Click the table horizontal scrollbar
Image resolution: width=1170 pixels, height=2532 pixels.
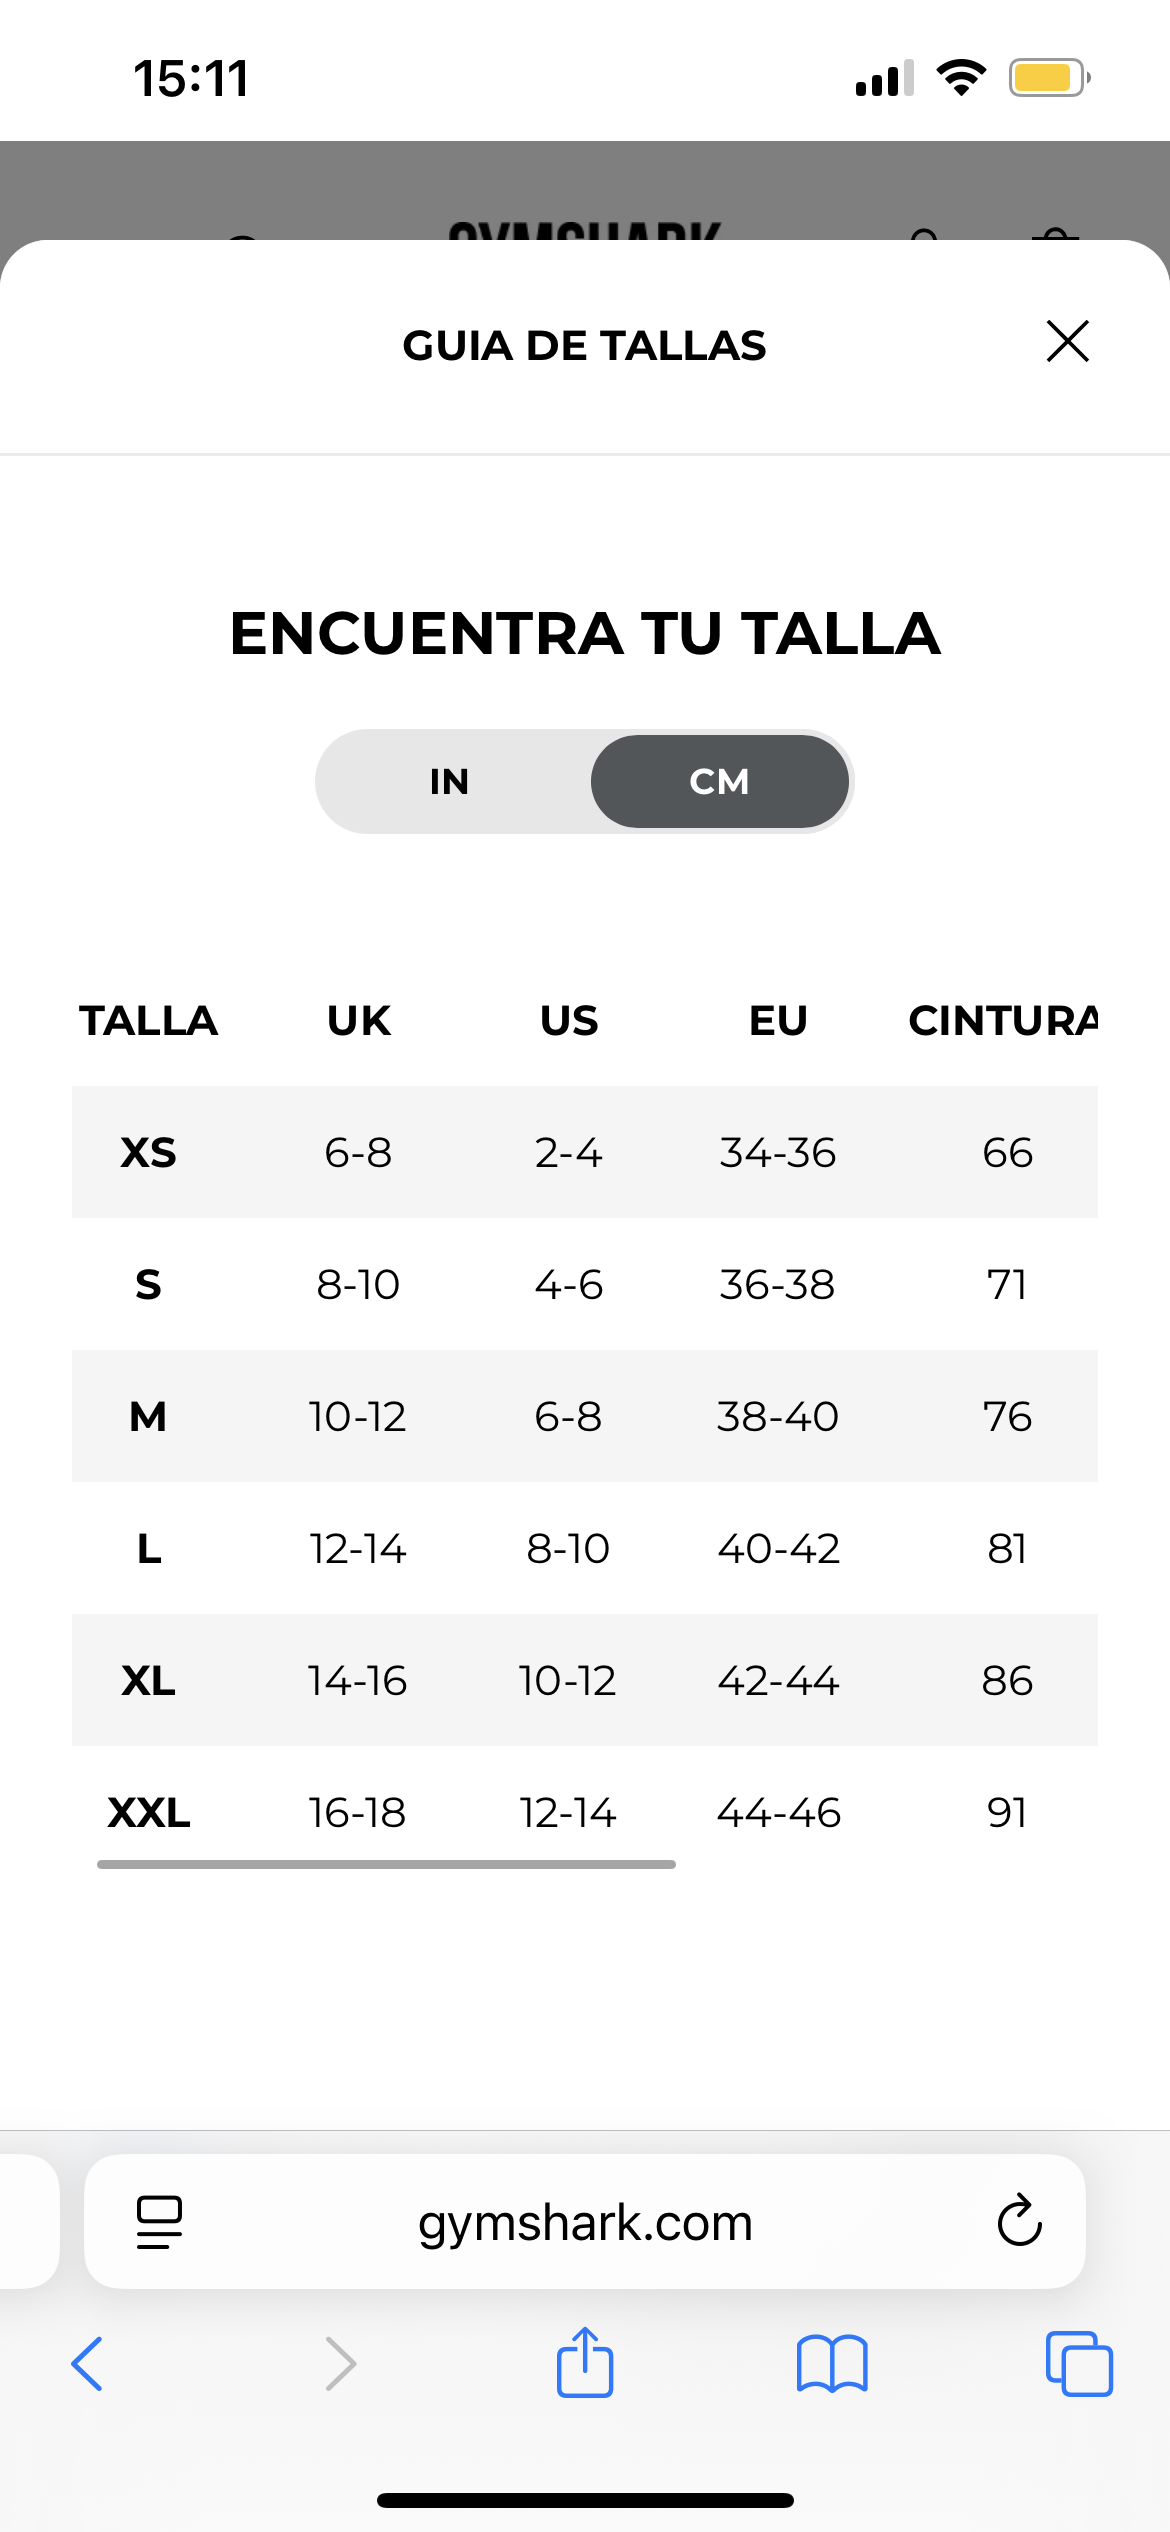pos(386,1864)
